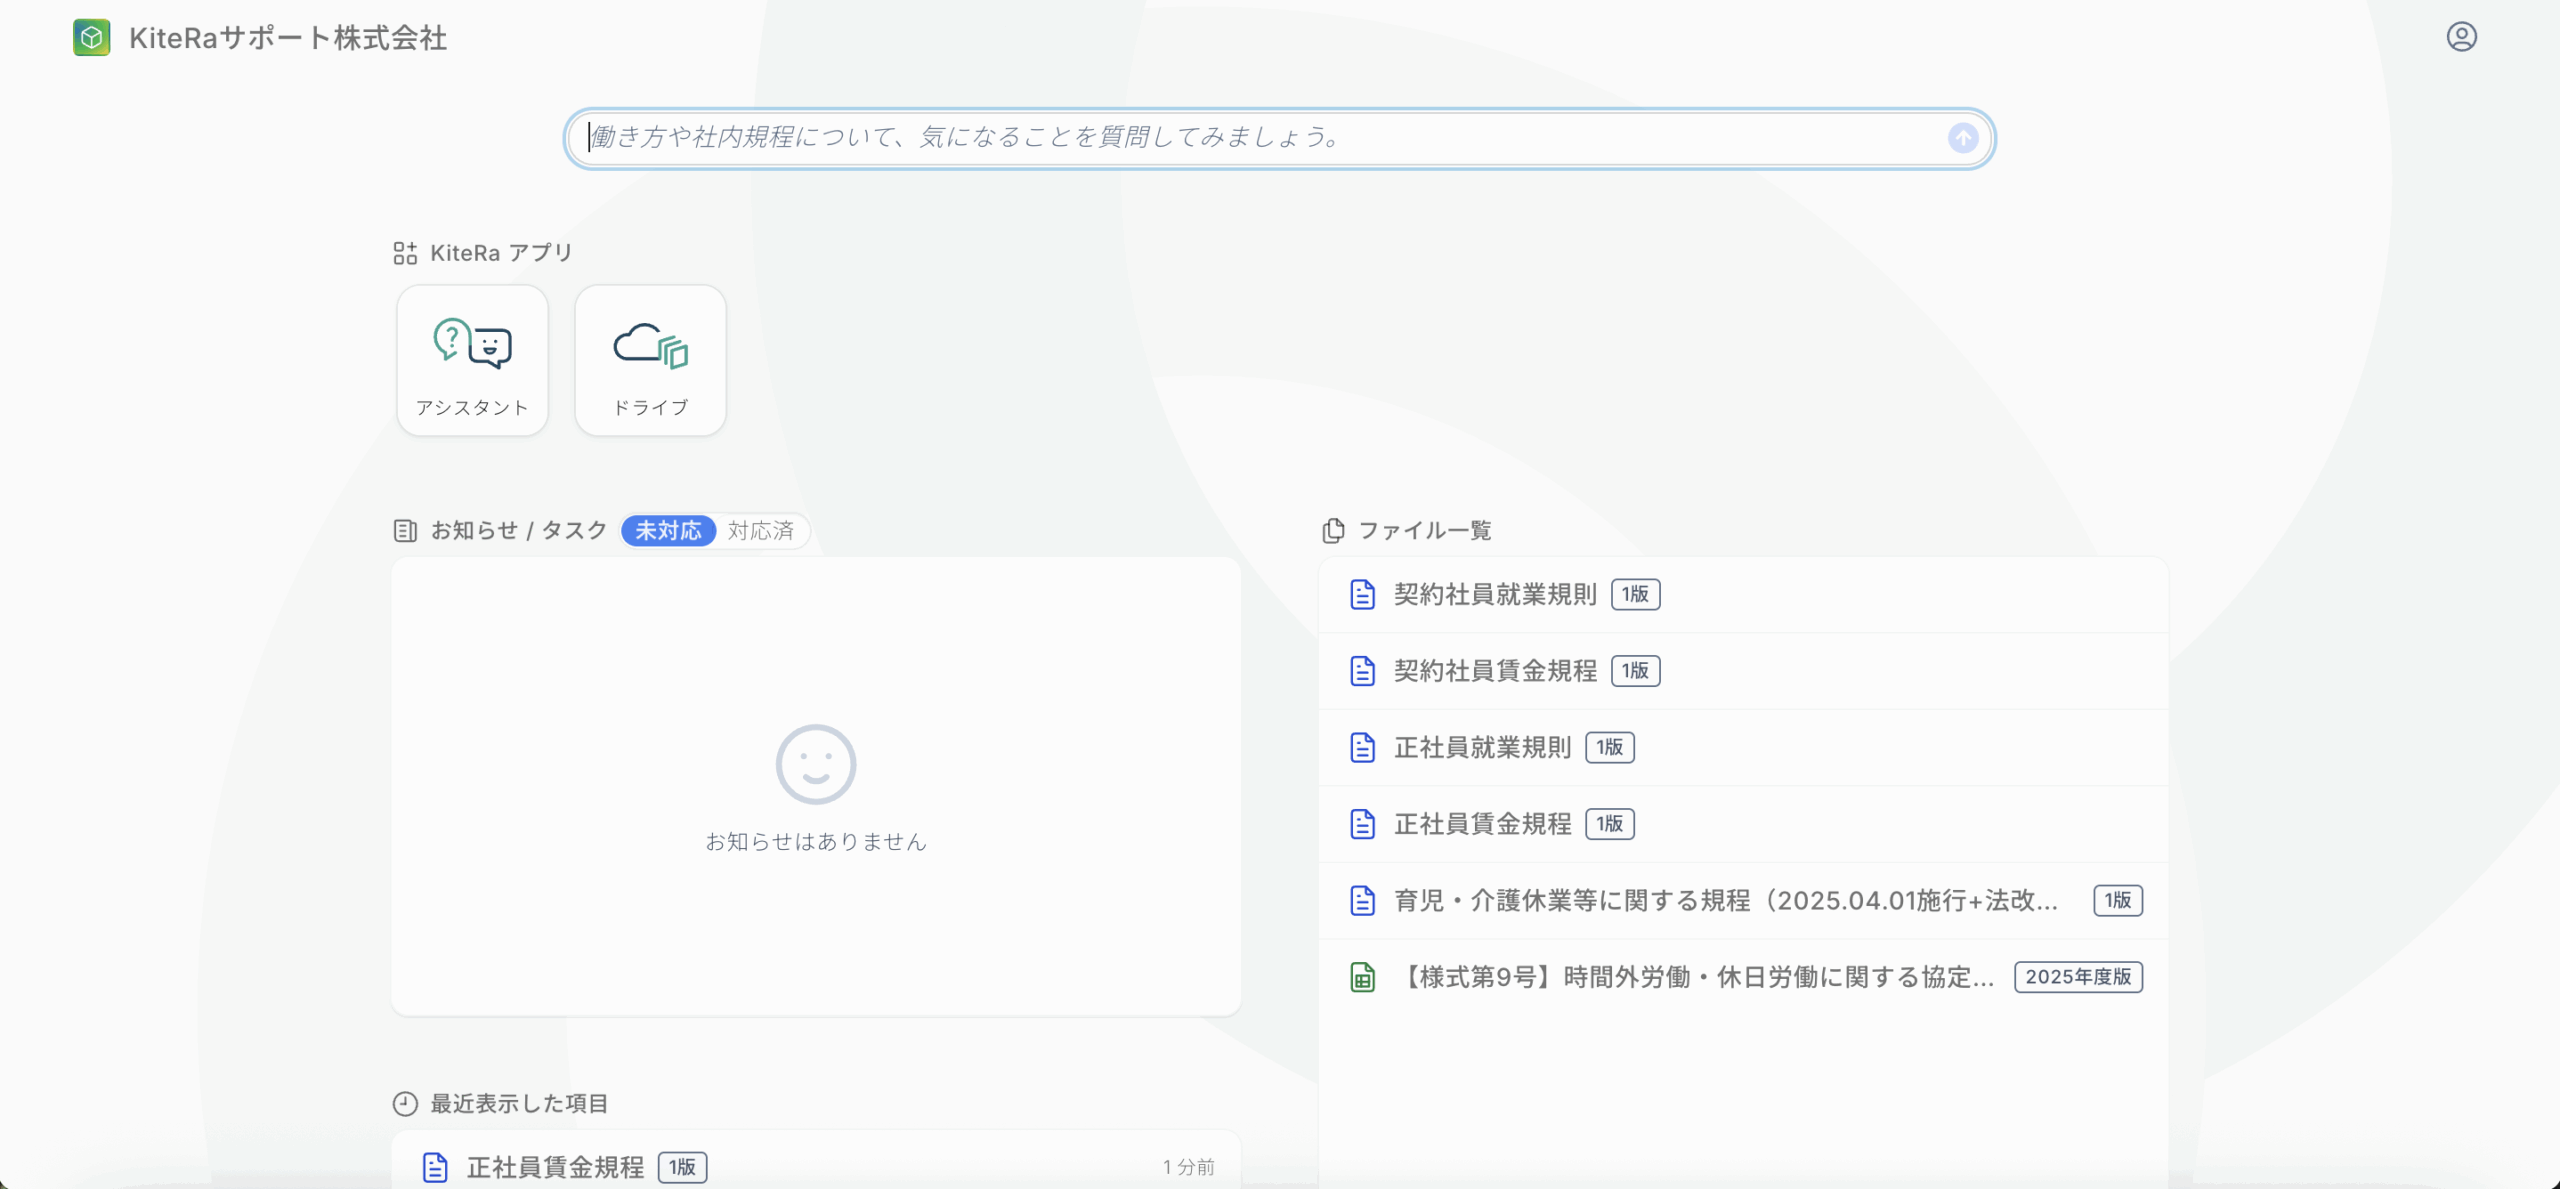The image size is (2560, 1189).
Task: Click 1版 badge next to 契約社員就業規則
Action: tap(1635, 594)
